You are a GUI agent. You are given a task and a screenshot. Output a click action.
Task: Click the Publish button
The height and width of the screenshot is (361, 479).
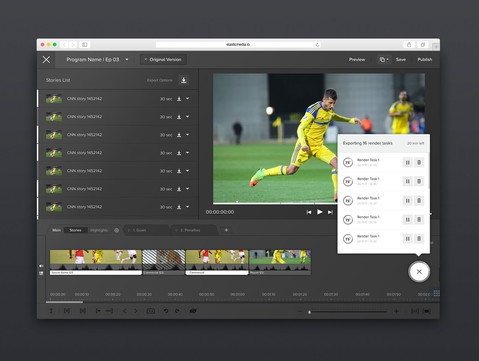point(425,60)
